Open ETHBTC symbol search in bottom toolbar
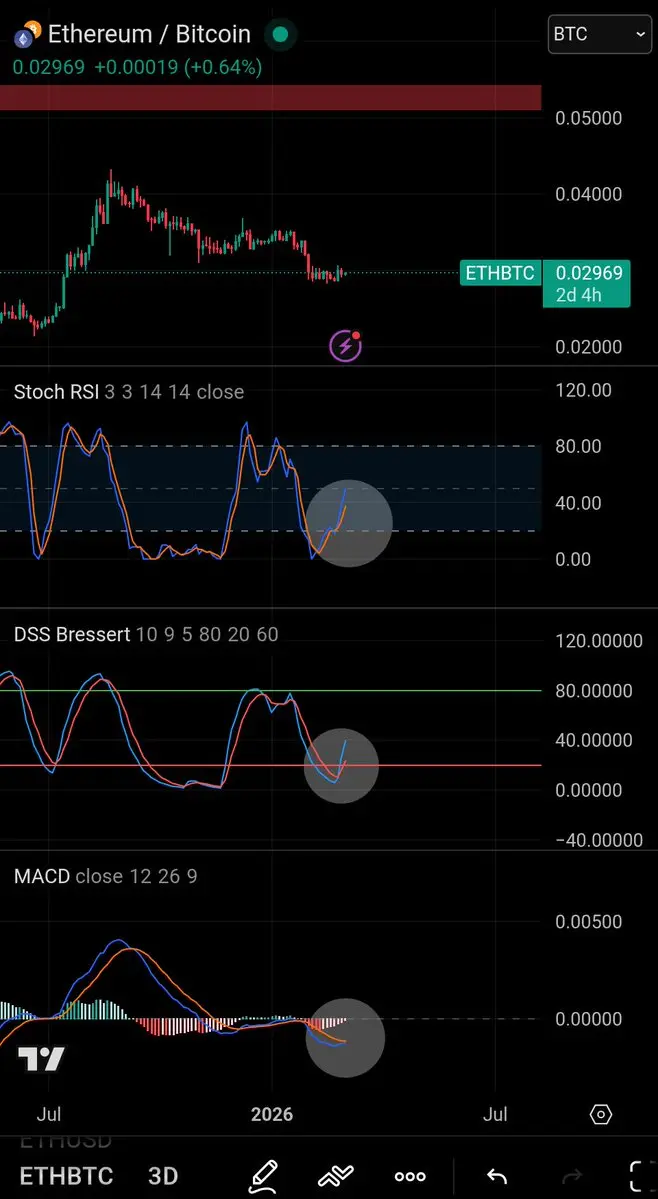Viewport: 658px width, 1199px height. tap(66, 1175)
